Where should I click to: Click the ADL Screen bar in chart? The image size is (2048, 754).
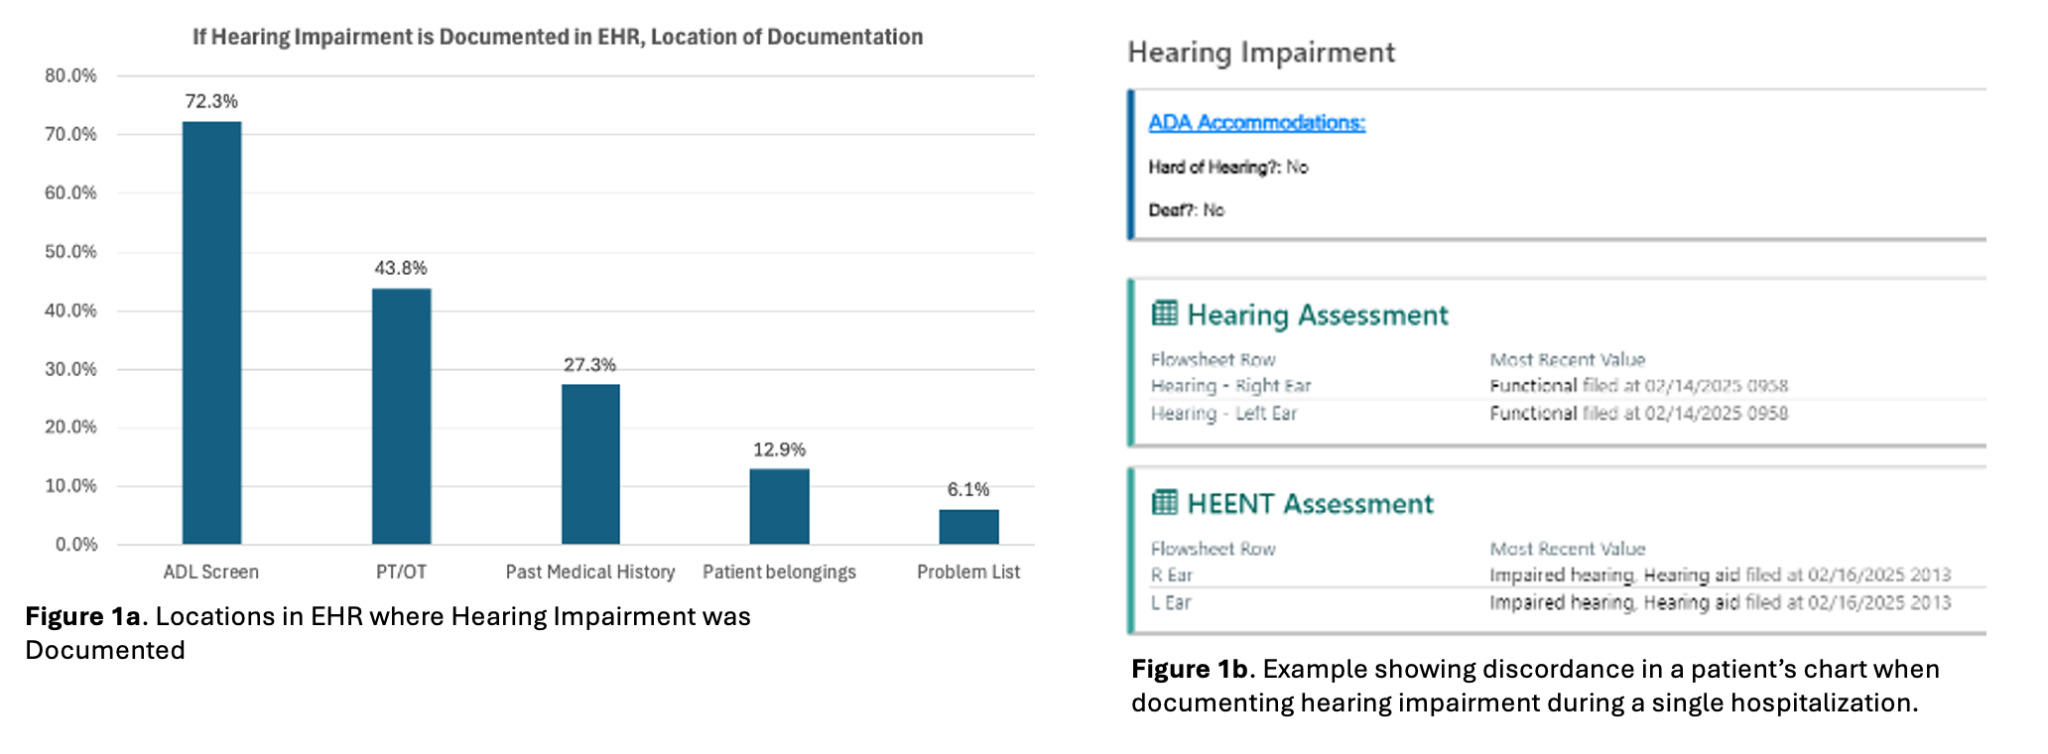(x=211, y=333)
